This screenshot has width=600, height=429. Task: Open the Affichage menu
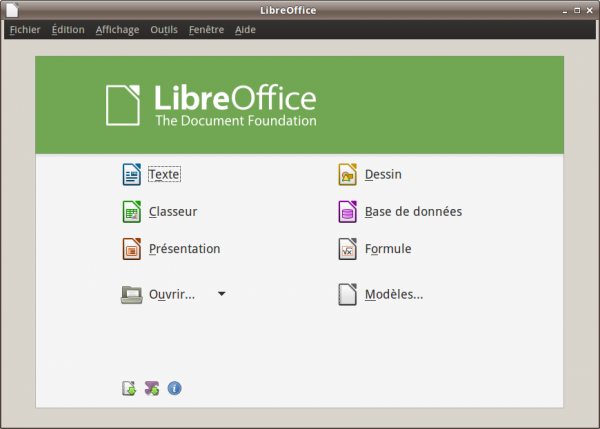click(117, 29)
